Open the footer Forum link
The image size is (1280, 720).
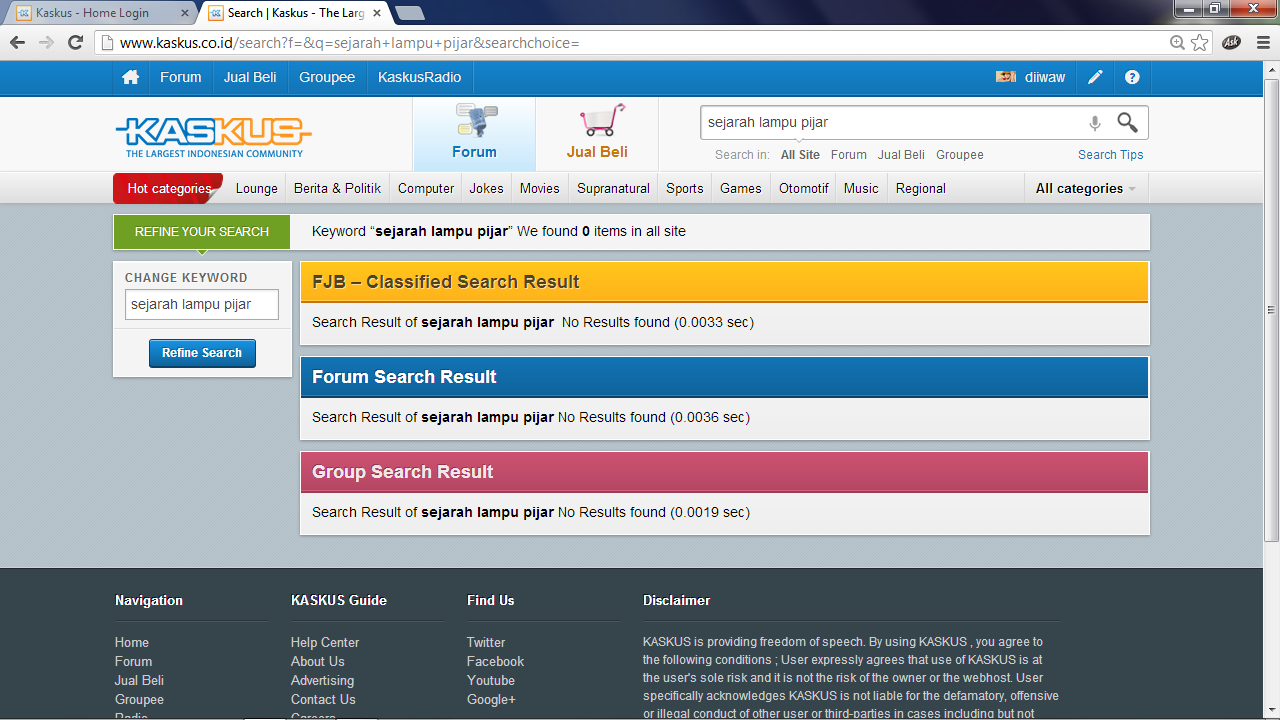click(133, 662)
